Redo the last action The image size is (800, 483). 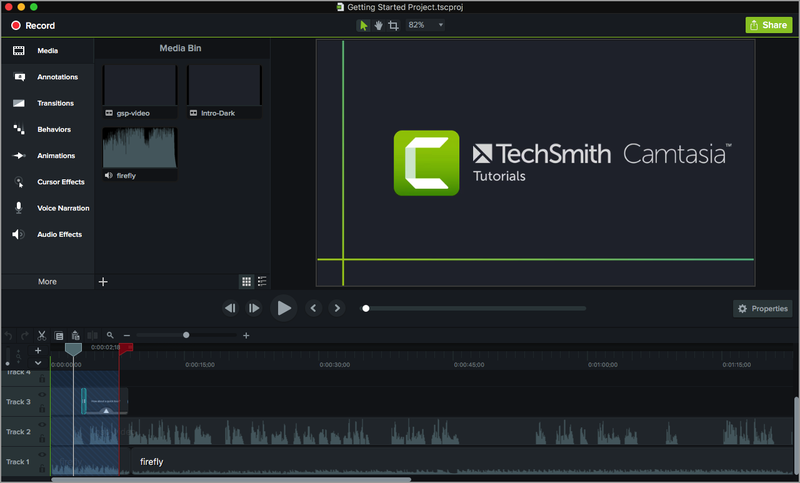24,336
